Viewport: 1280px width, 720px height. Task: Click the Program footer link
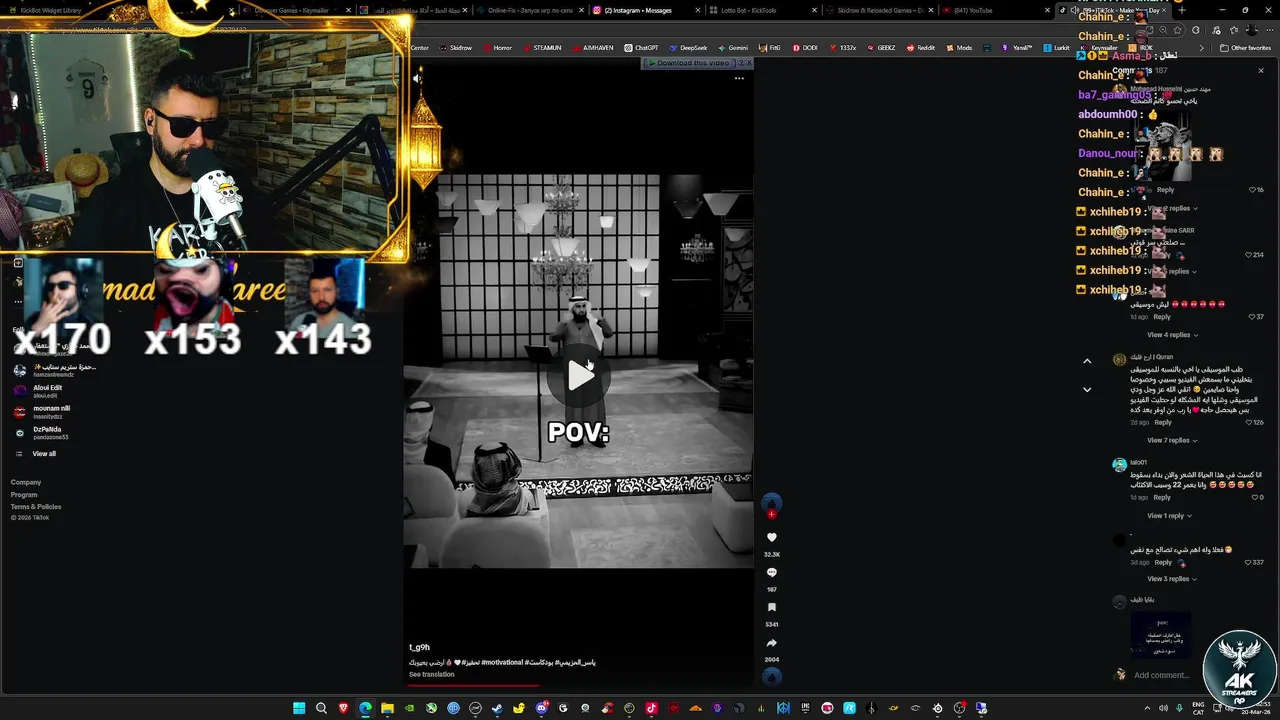24,494
